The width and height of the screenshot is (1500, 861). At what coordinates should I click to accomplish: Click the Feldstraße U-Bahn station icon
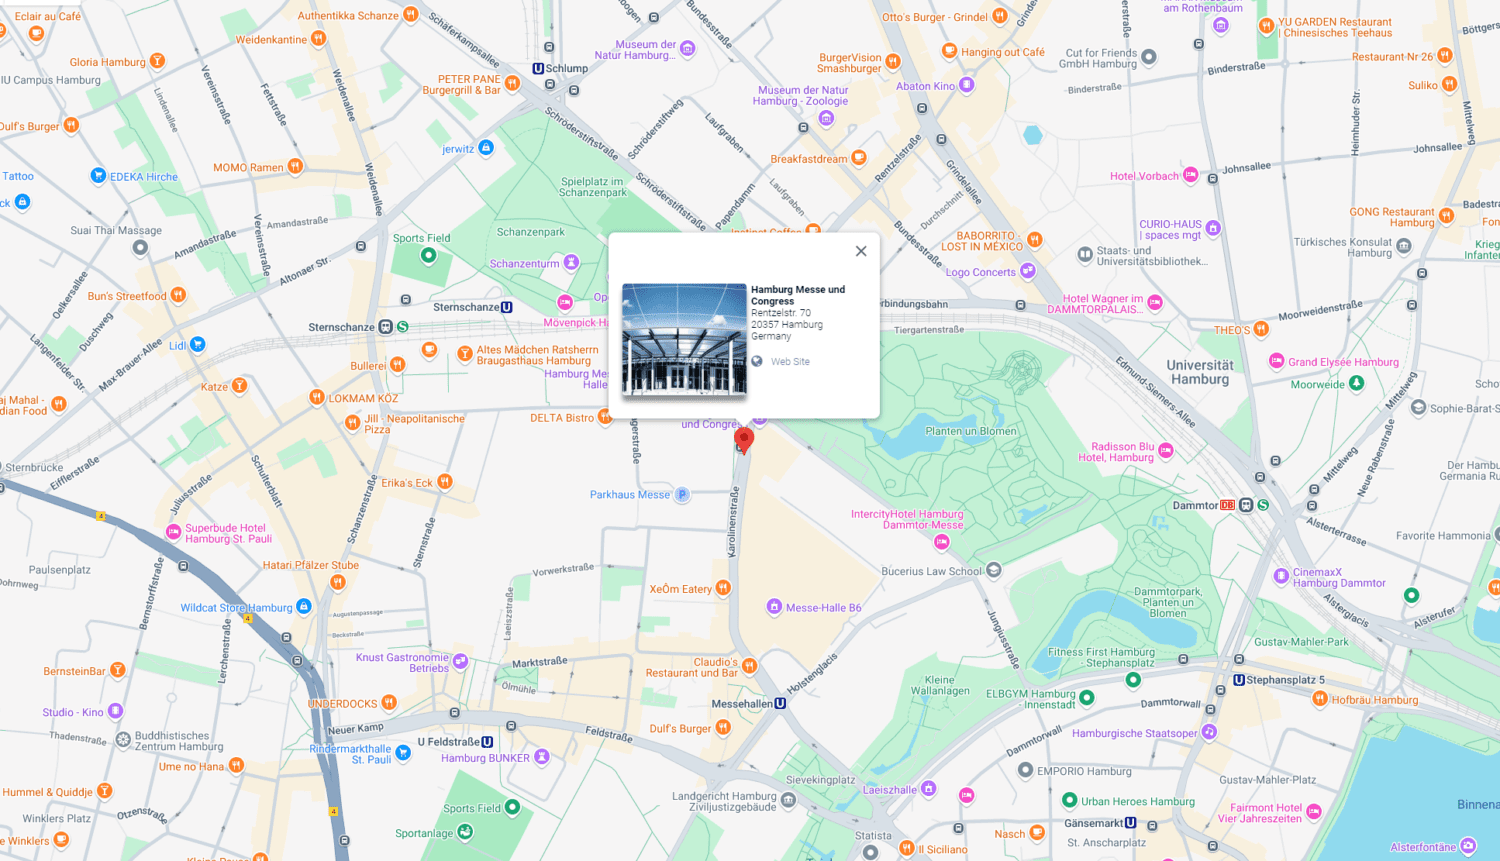487,742
